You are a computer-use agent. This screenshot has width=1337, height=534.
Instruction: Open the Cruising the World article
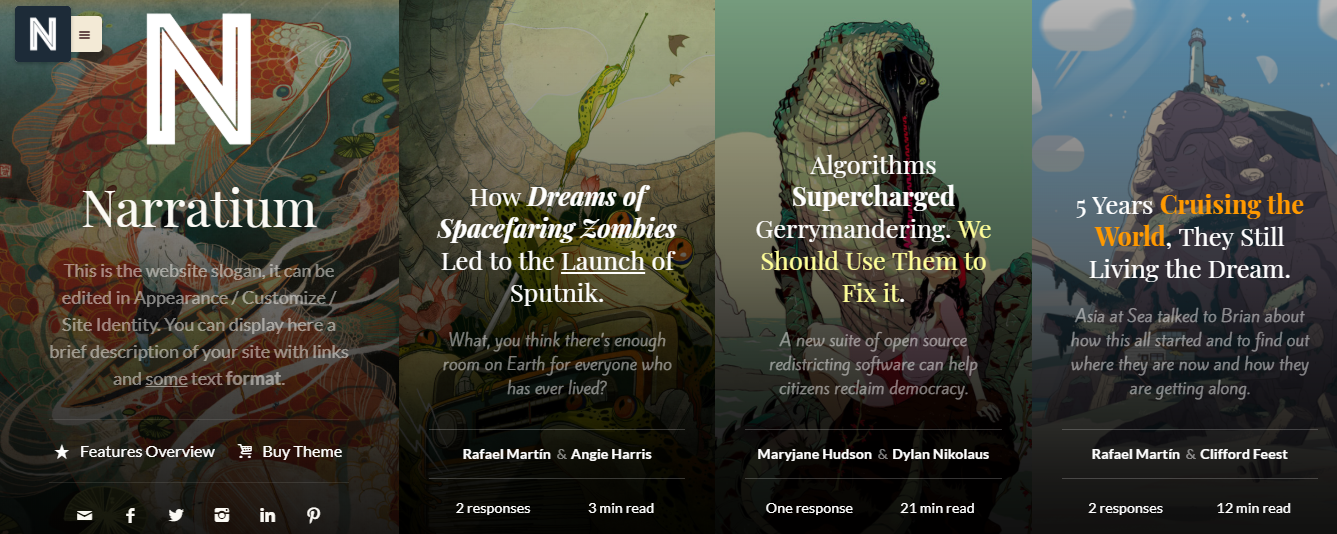1189,237
